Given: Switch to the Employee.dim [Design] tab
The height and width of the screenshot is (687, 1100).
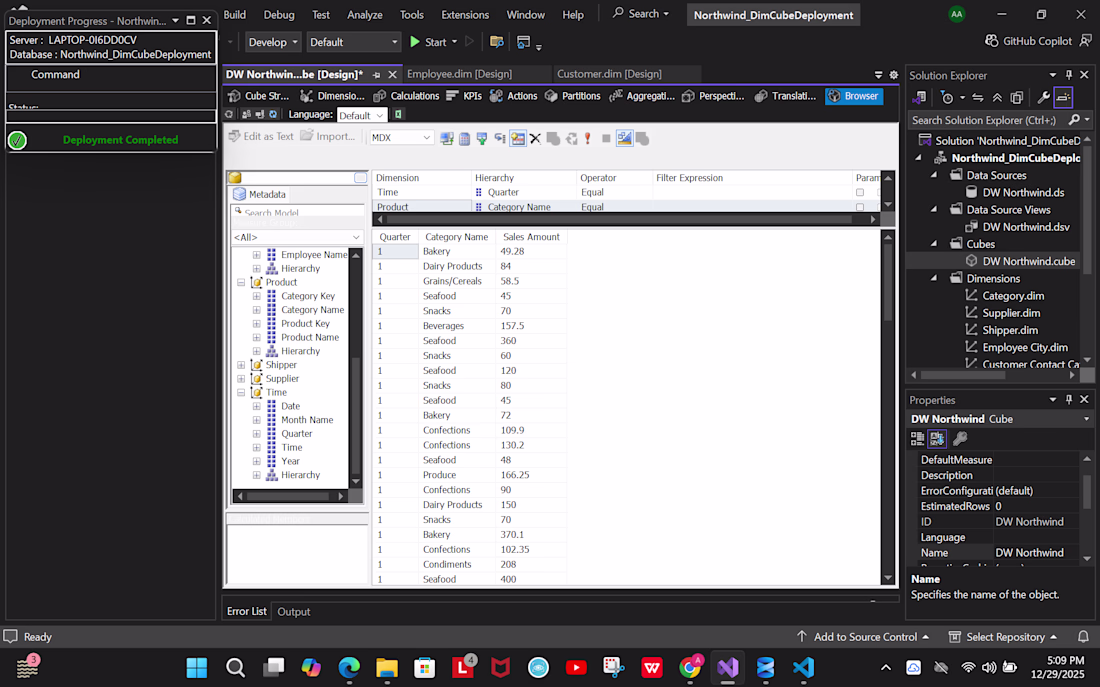Looking at the screenshot, I should pos(460,74).
